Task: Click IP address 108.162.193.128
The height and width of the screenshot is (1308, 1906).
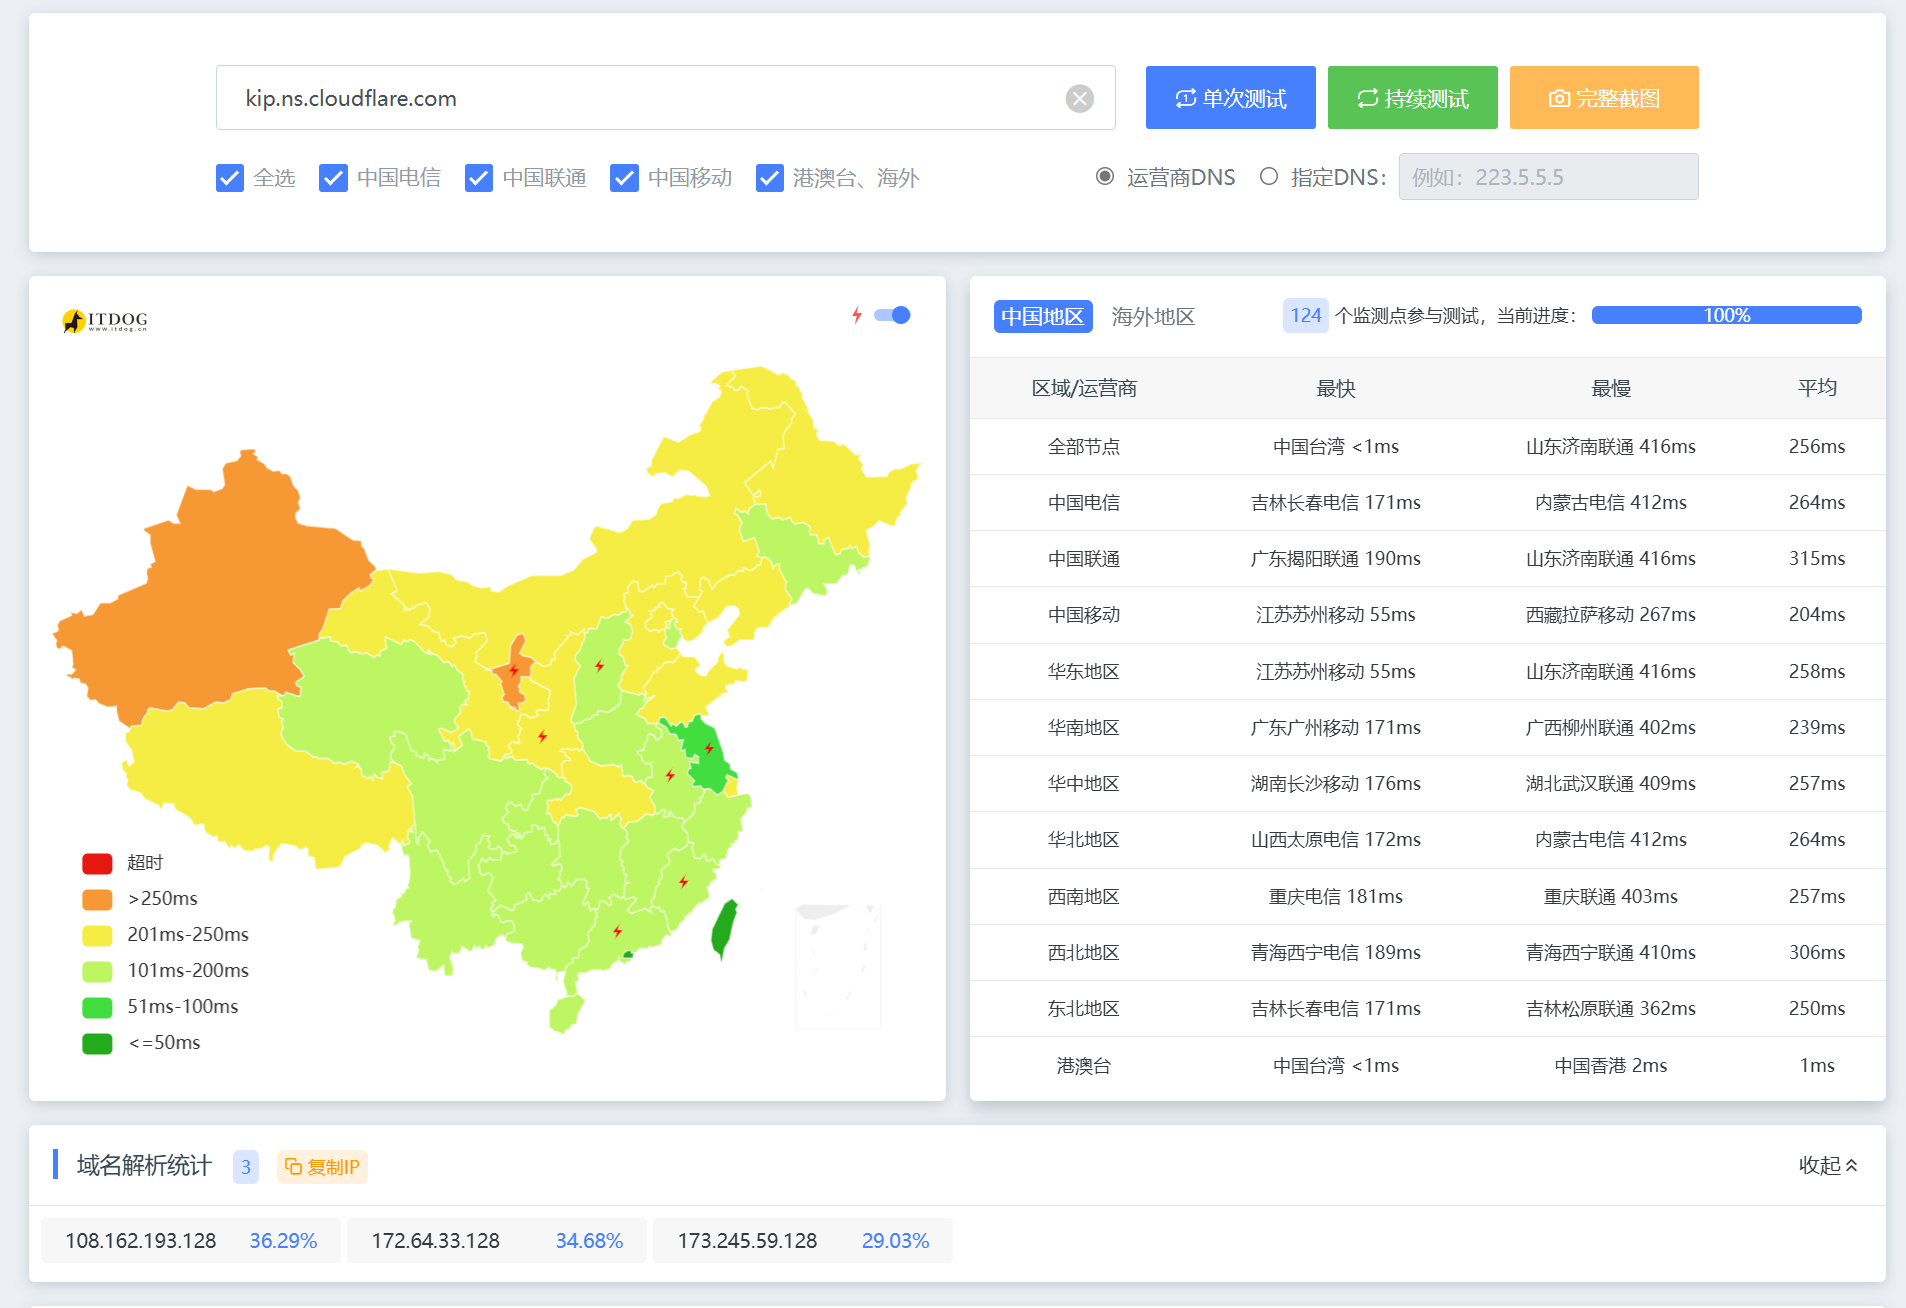Action: tap(141, 1241)
